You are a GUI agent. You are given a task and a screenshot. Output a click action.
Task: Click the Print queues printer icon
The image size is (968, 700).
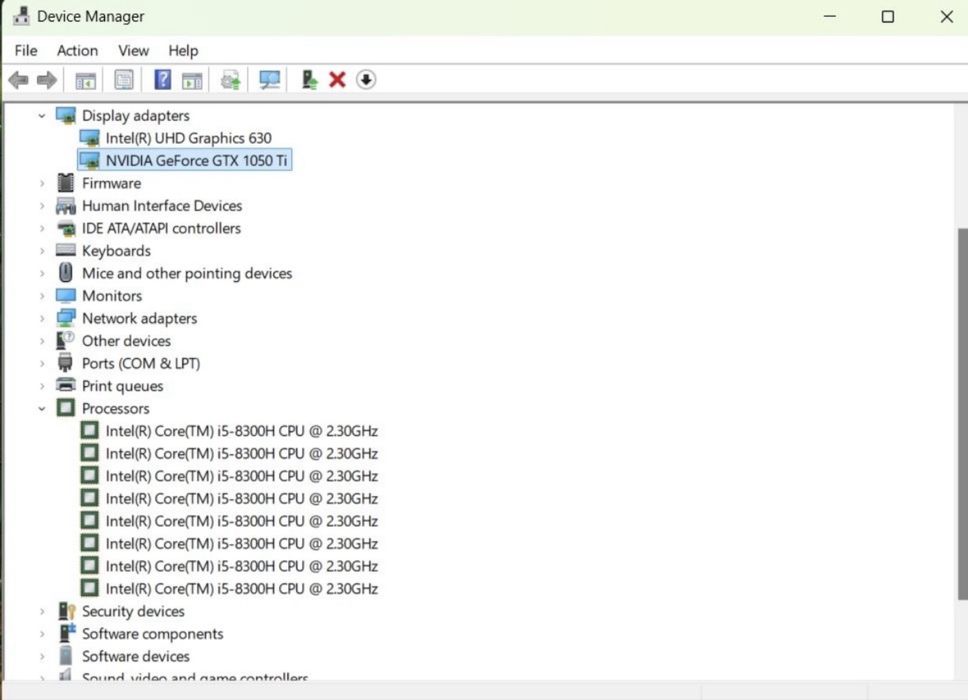65,385
